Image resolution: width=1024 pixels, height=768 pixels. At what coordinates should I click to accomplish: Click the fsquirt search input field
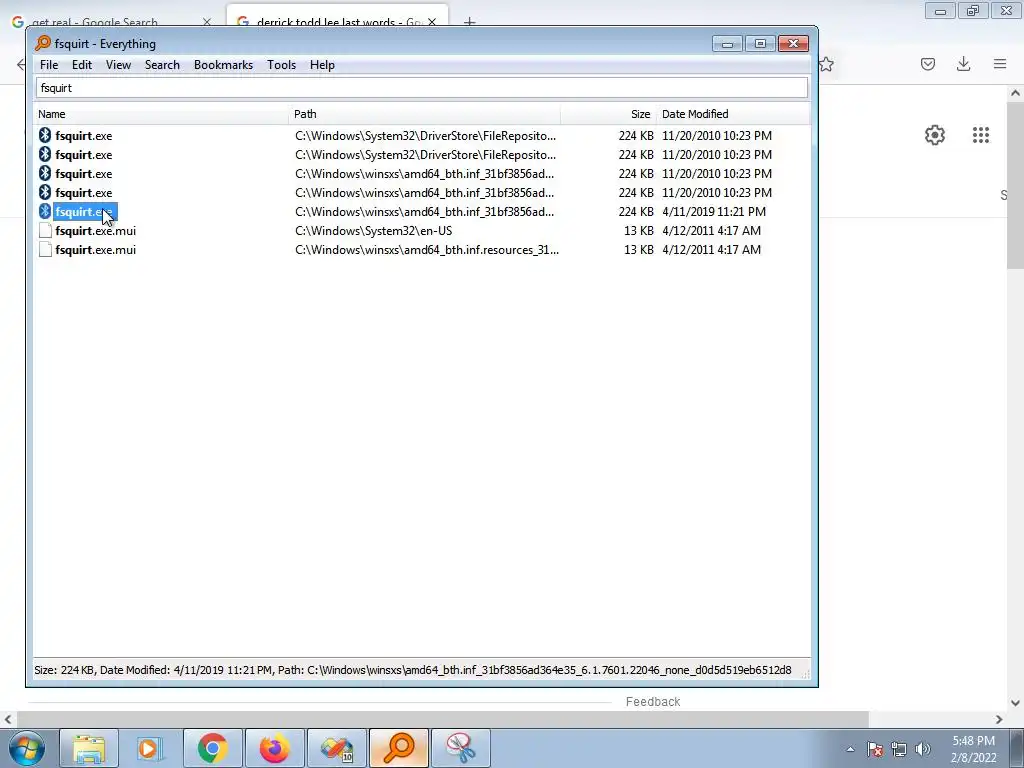(422, 88)
